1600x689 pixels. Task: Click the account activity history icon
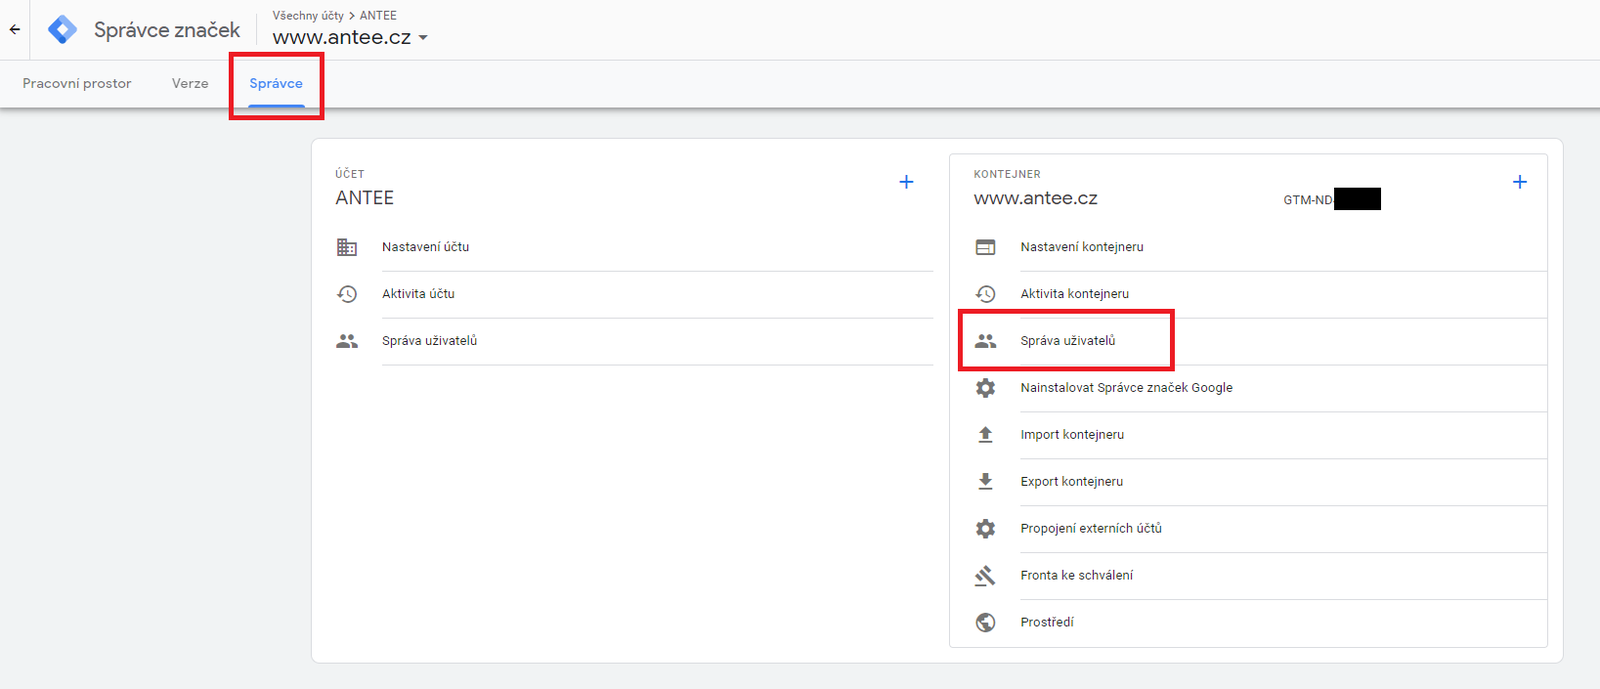click(x=347, y=294)
